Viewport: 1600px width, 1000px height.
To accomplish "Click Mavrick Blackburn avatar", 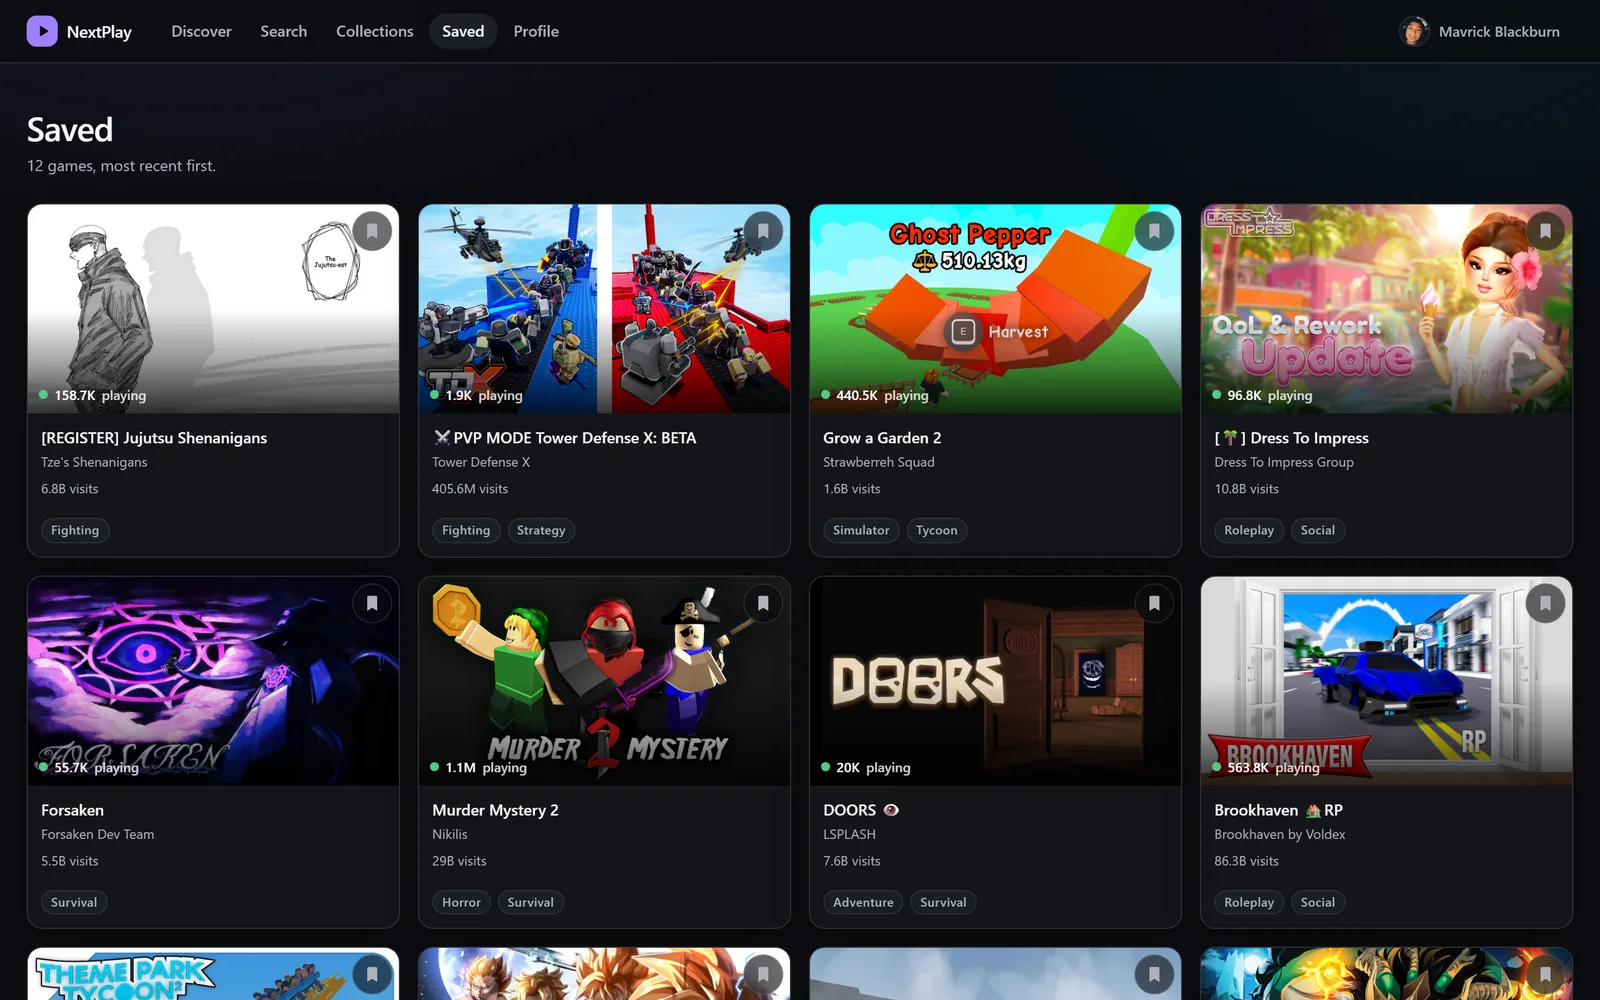I will 1414,31.
